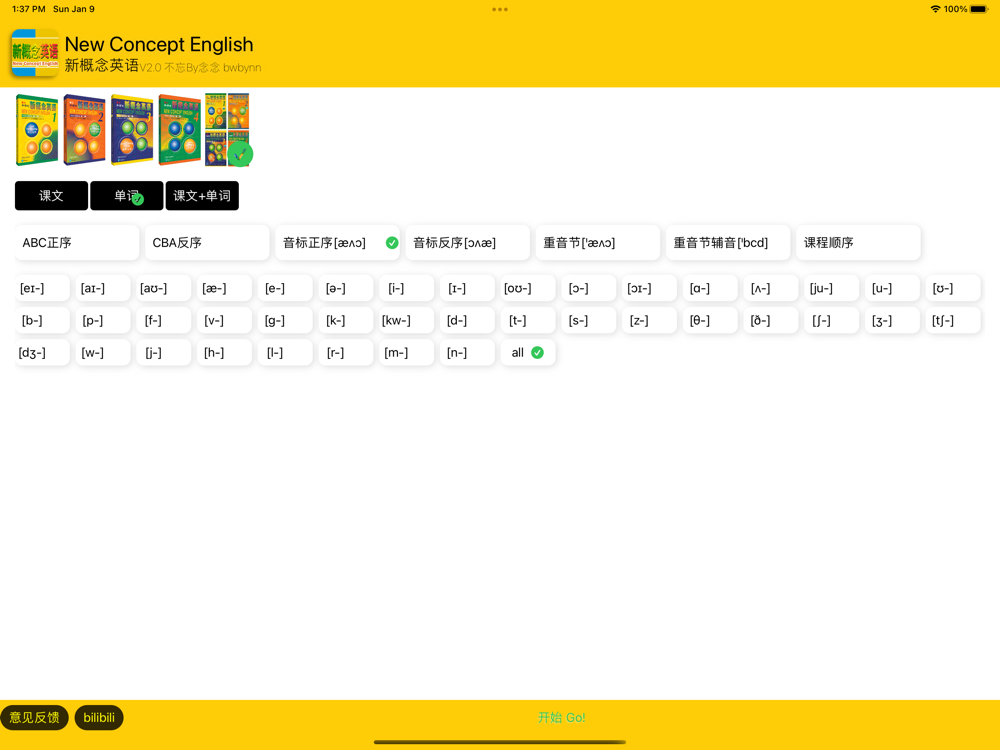This screenshot has width=1000, height=750.
Task: Select New Concept English book 1 cover
Action: pyautogui.click(x=37, y=129)
